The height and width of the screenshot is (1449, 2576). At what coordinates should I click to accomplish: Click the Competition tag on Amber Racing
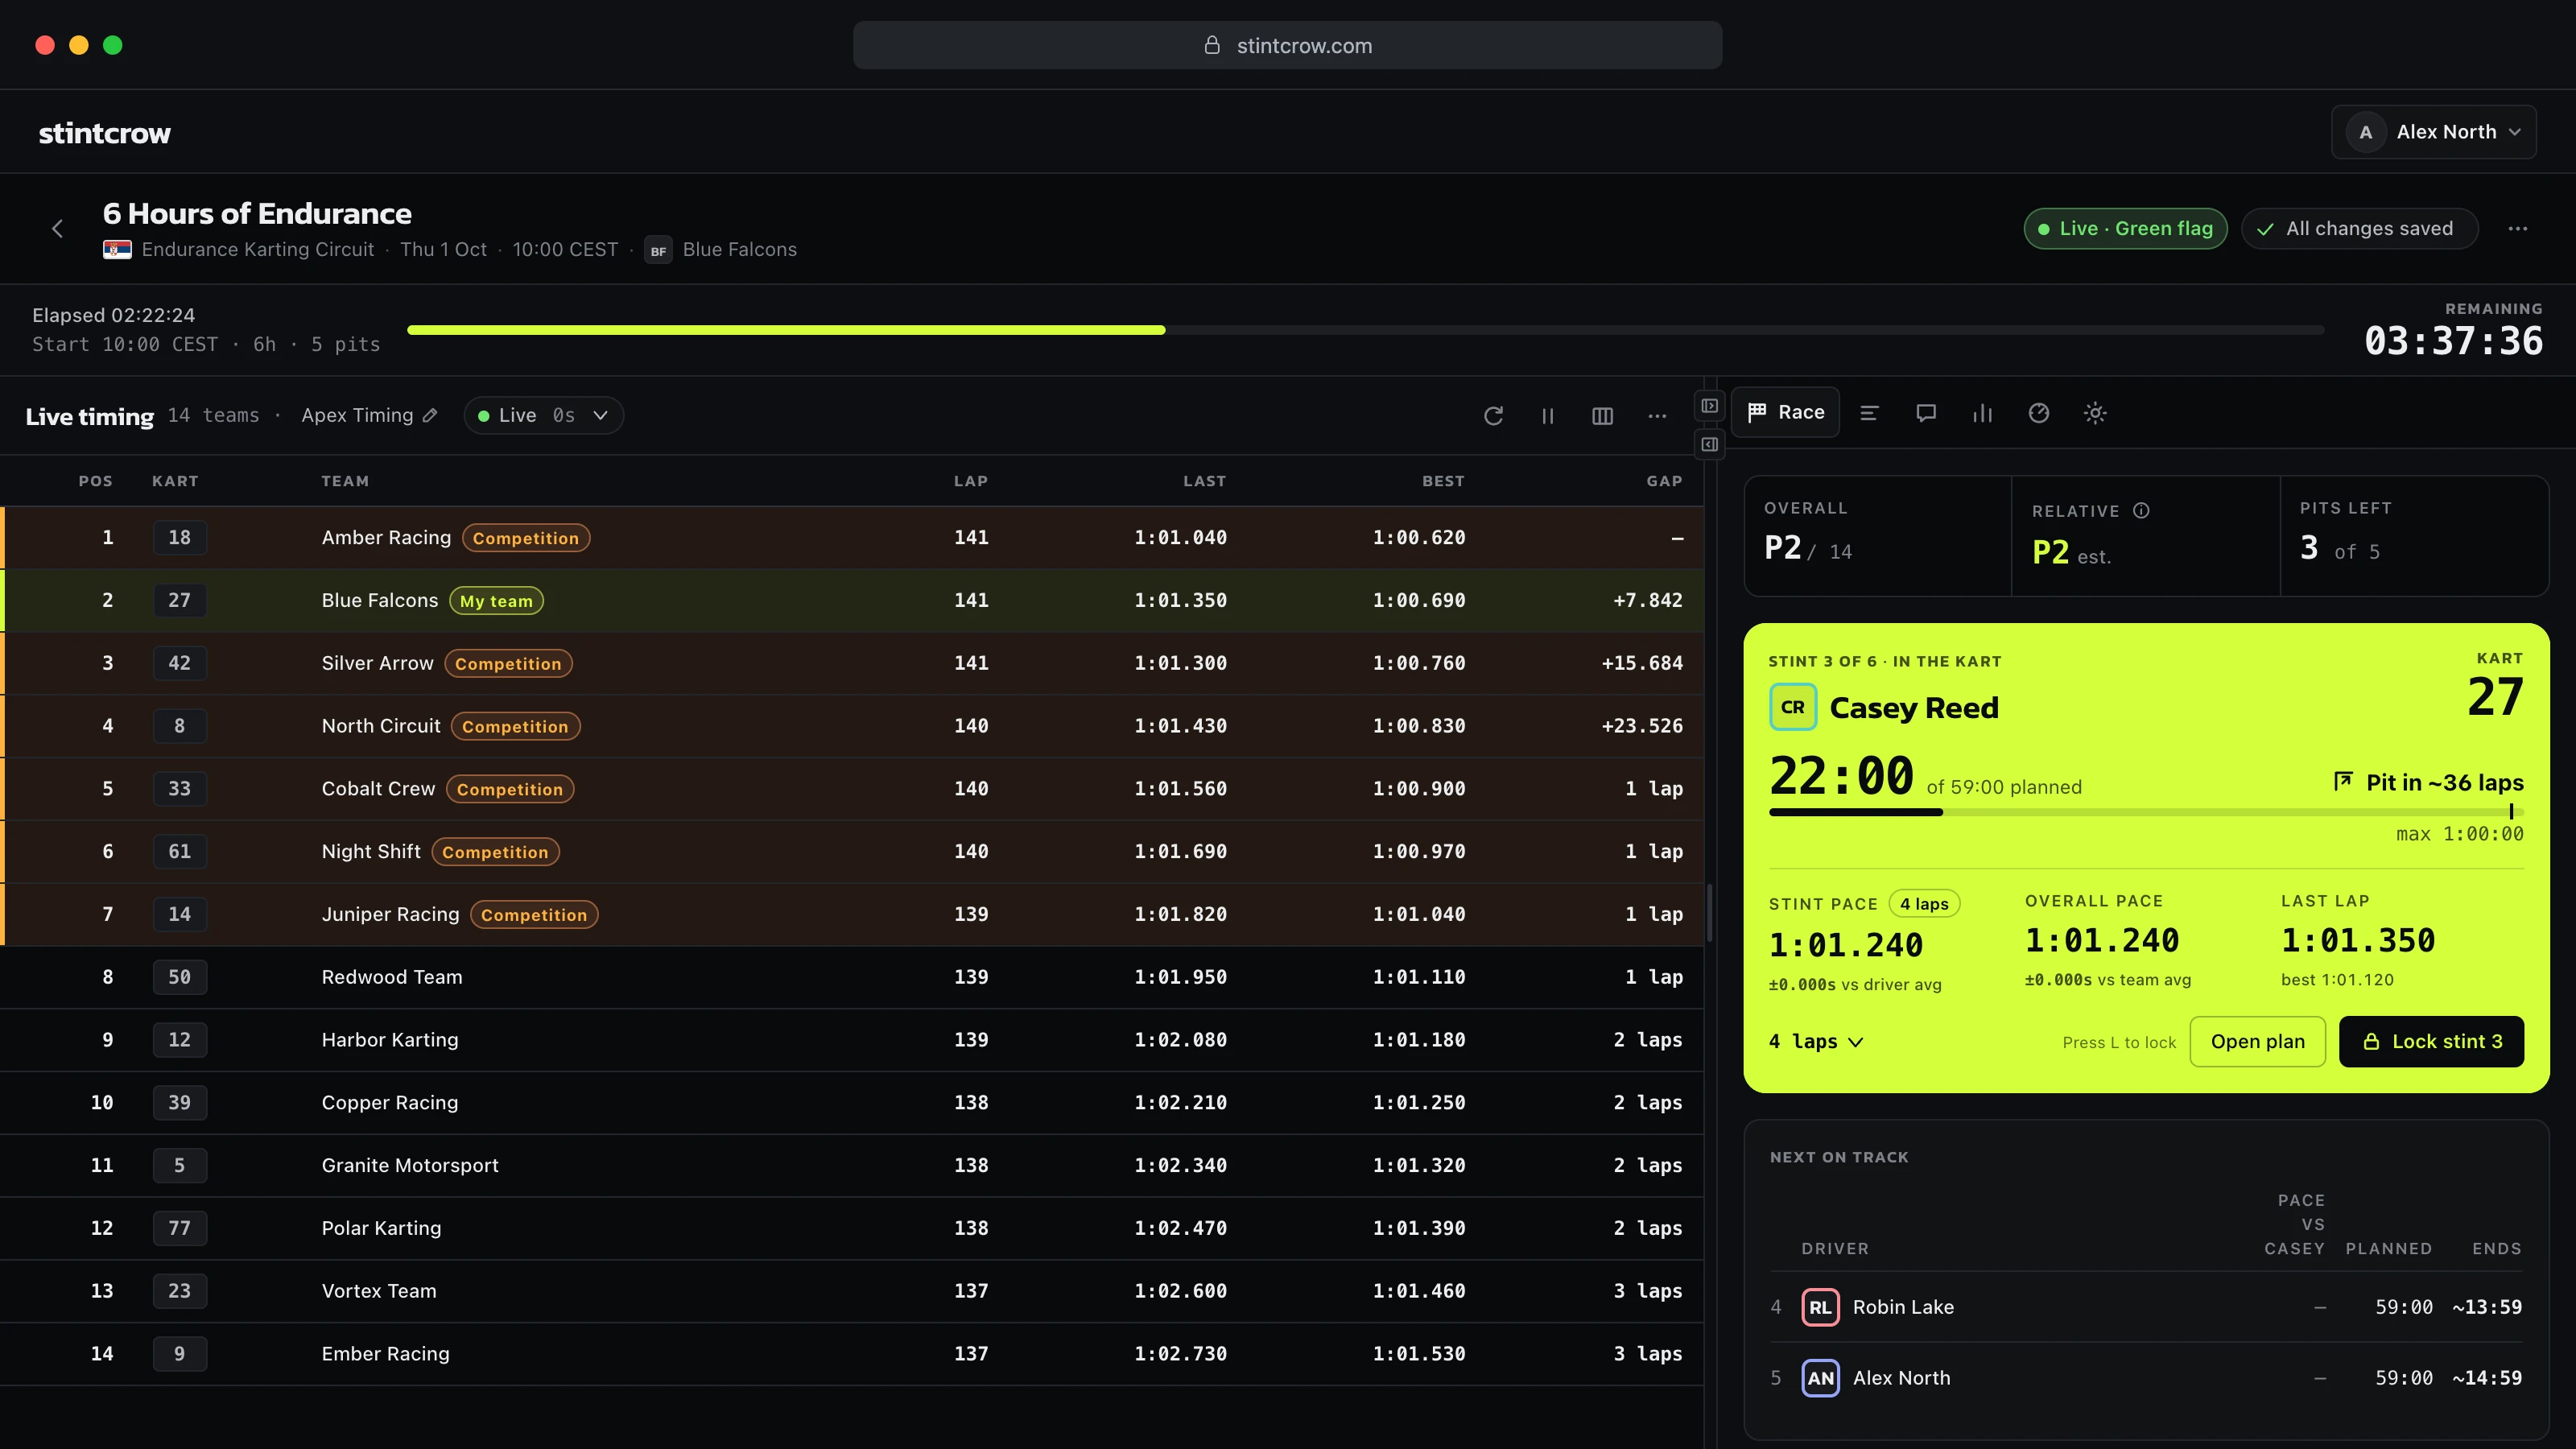pyautogui.click(x=526, y=538)
